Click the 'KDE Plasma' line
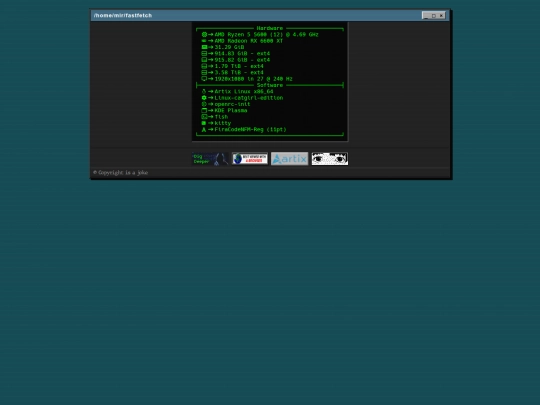The width and height of the screenshot is (540, 405). click(x=231, y=111)
